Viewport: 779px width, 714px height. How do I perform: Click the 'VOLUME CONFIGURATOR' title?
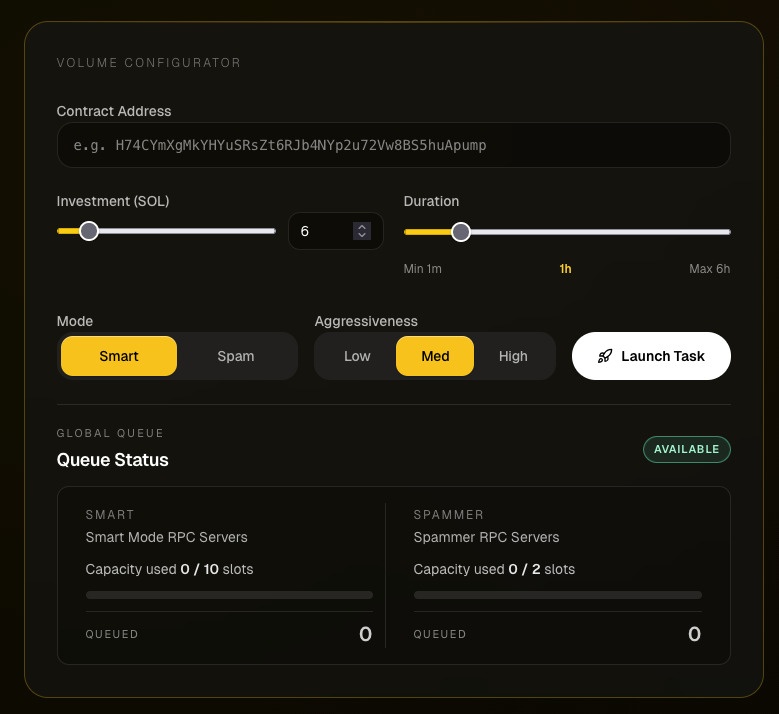click(x=149, y=63)
